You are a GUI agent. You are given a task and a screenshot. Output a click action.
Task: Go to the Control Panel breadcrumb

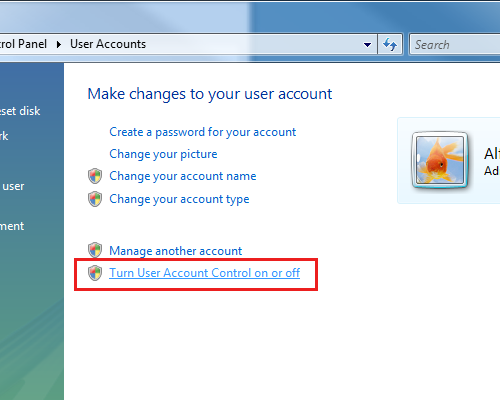23,44
